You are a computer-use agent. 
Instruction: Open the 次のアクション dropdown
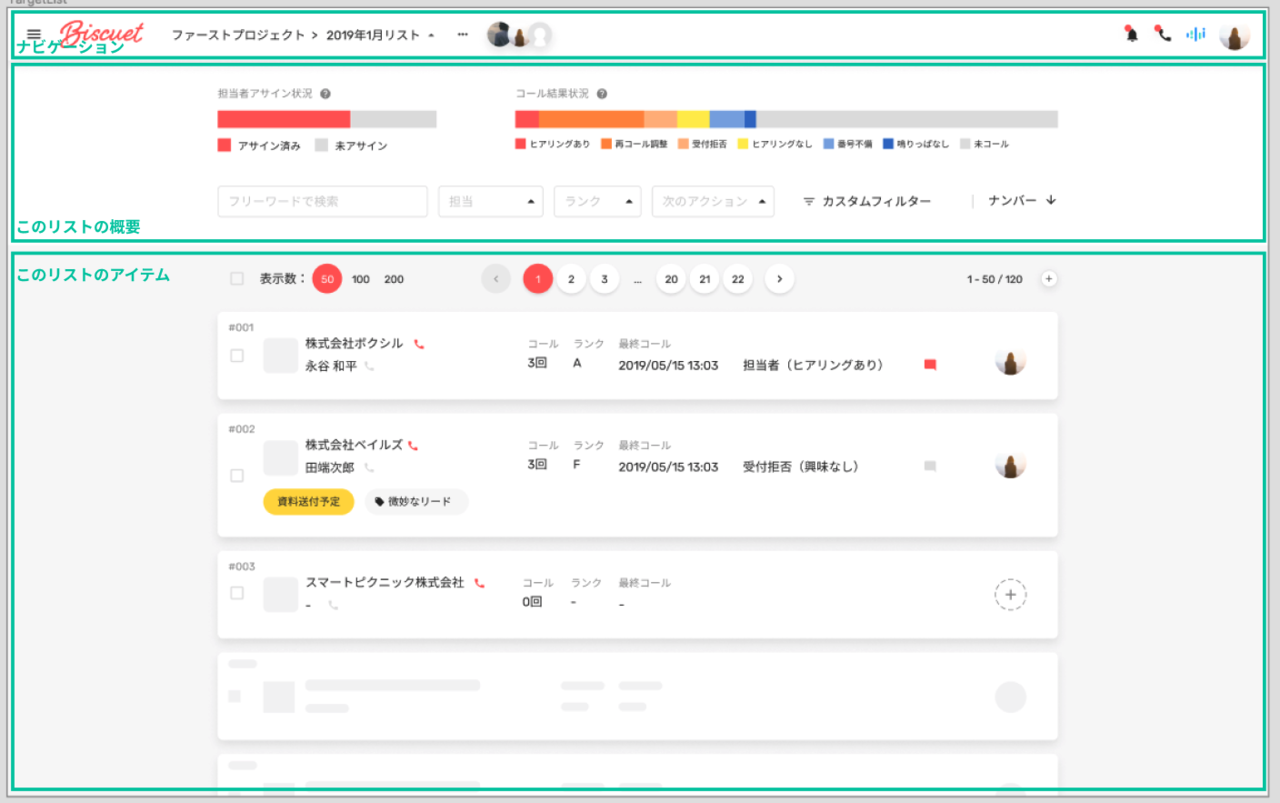tap(712, 201)
